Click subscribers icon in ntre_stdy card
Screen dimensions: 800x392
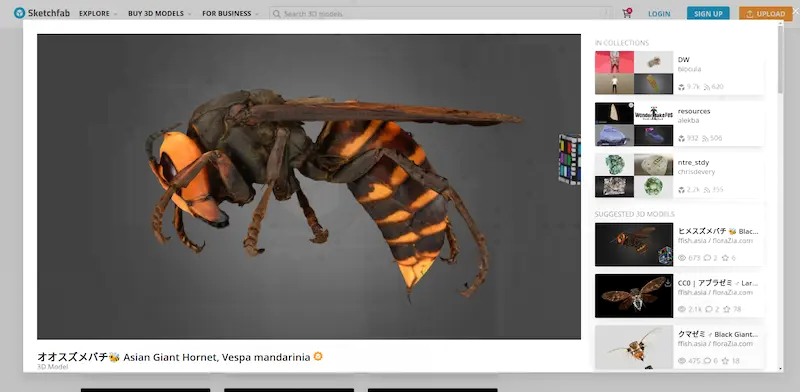tap(707, 190)
